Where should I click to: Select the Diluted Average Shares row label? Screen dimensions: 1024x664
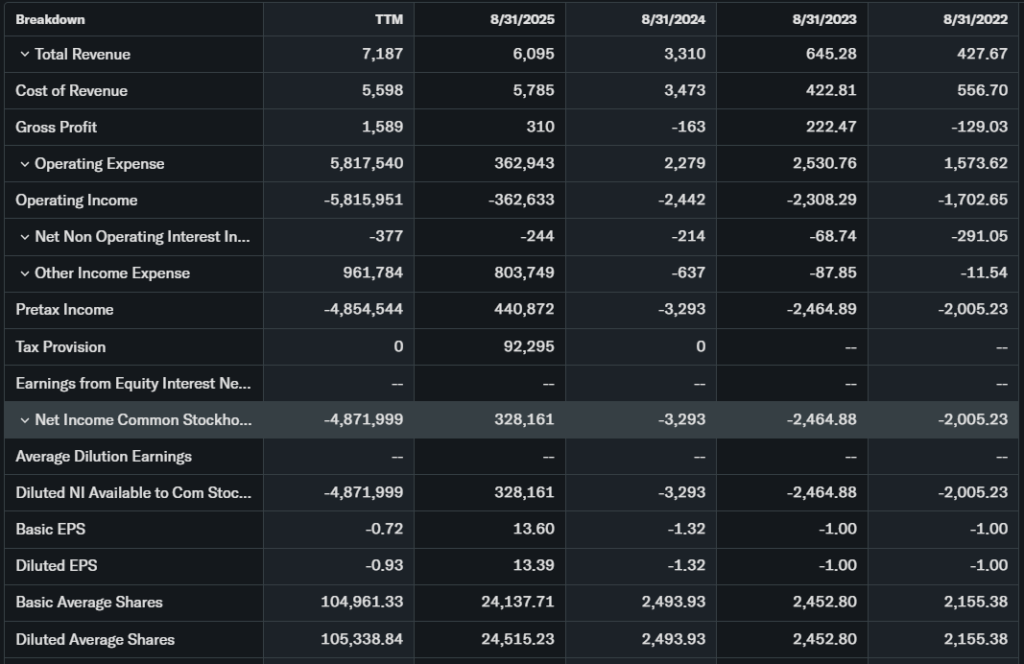pyautogui.click(x=95, y=639)
